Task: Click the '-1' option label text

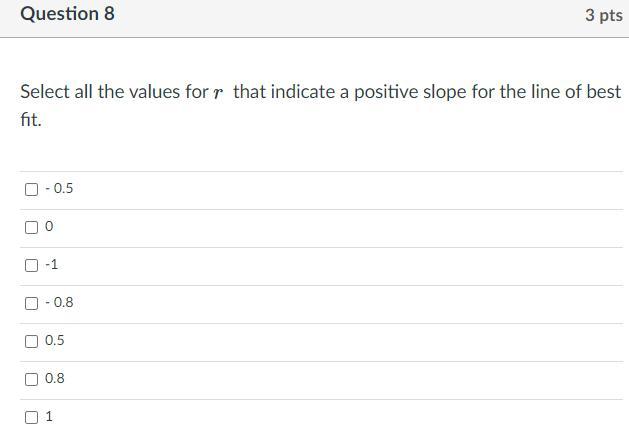Action: tap(52, 265)
